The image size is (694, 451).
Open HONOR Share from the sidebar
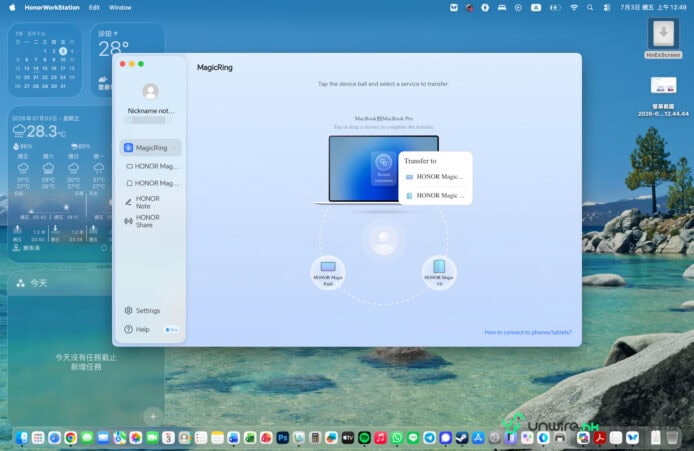(x=150, y=221)
